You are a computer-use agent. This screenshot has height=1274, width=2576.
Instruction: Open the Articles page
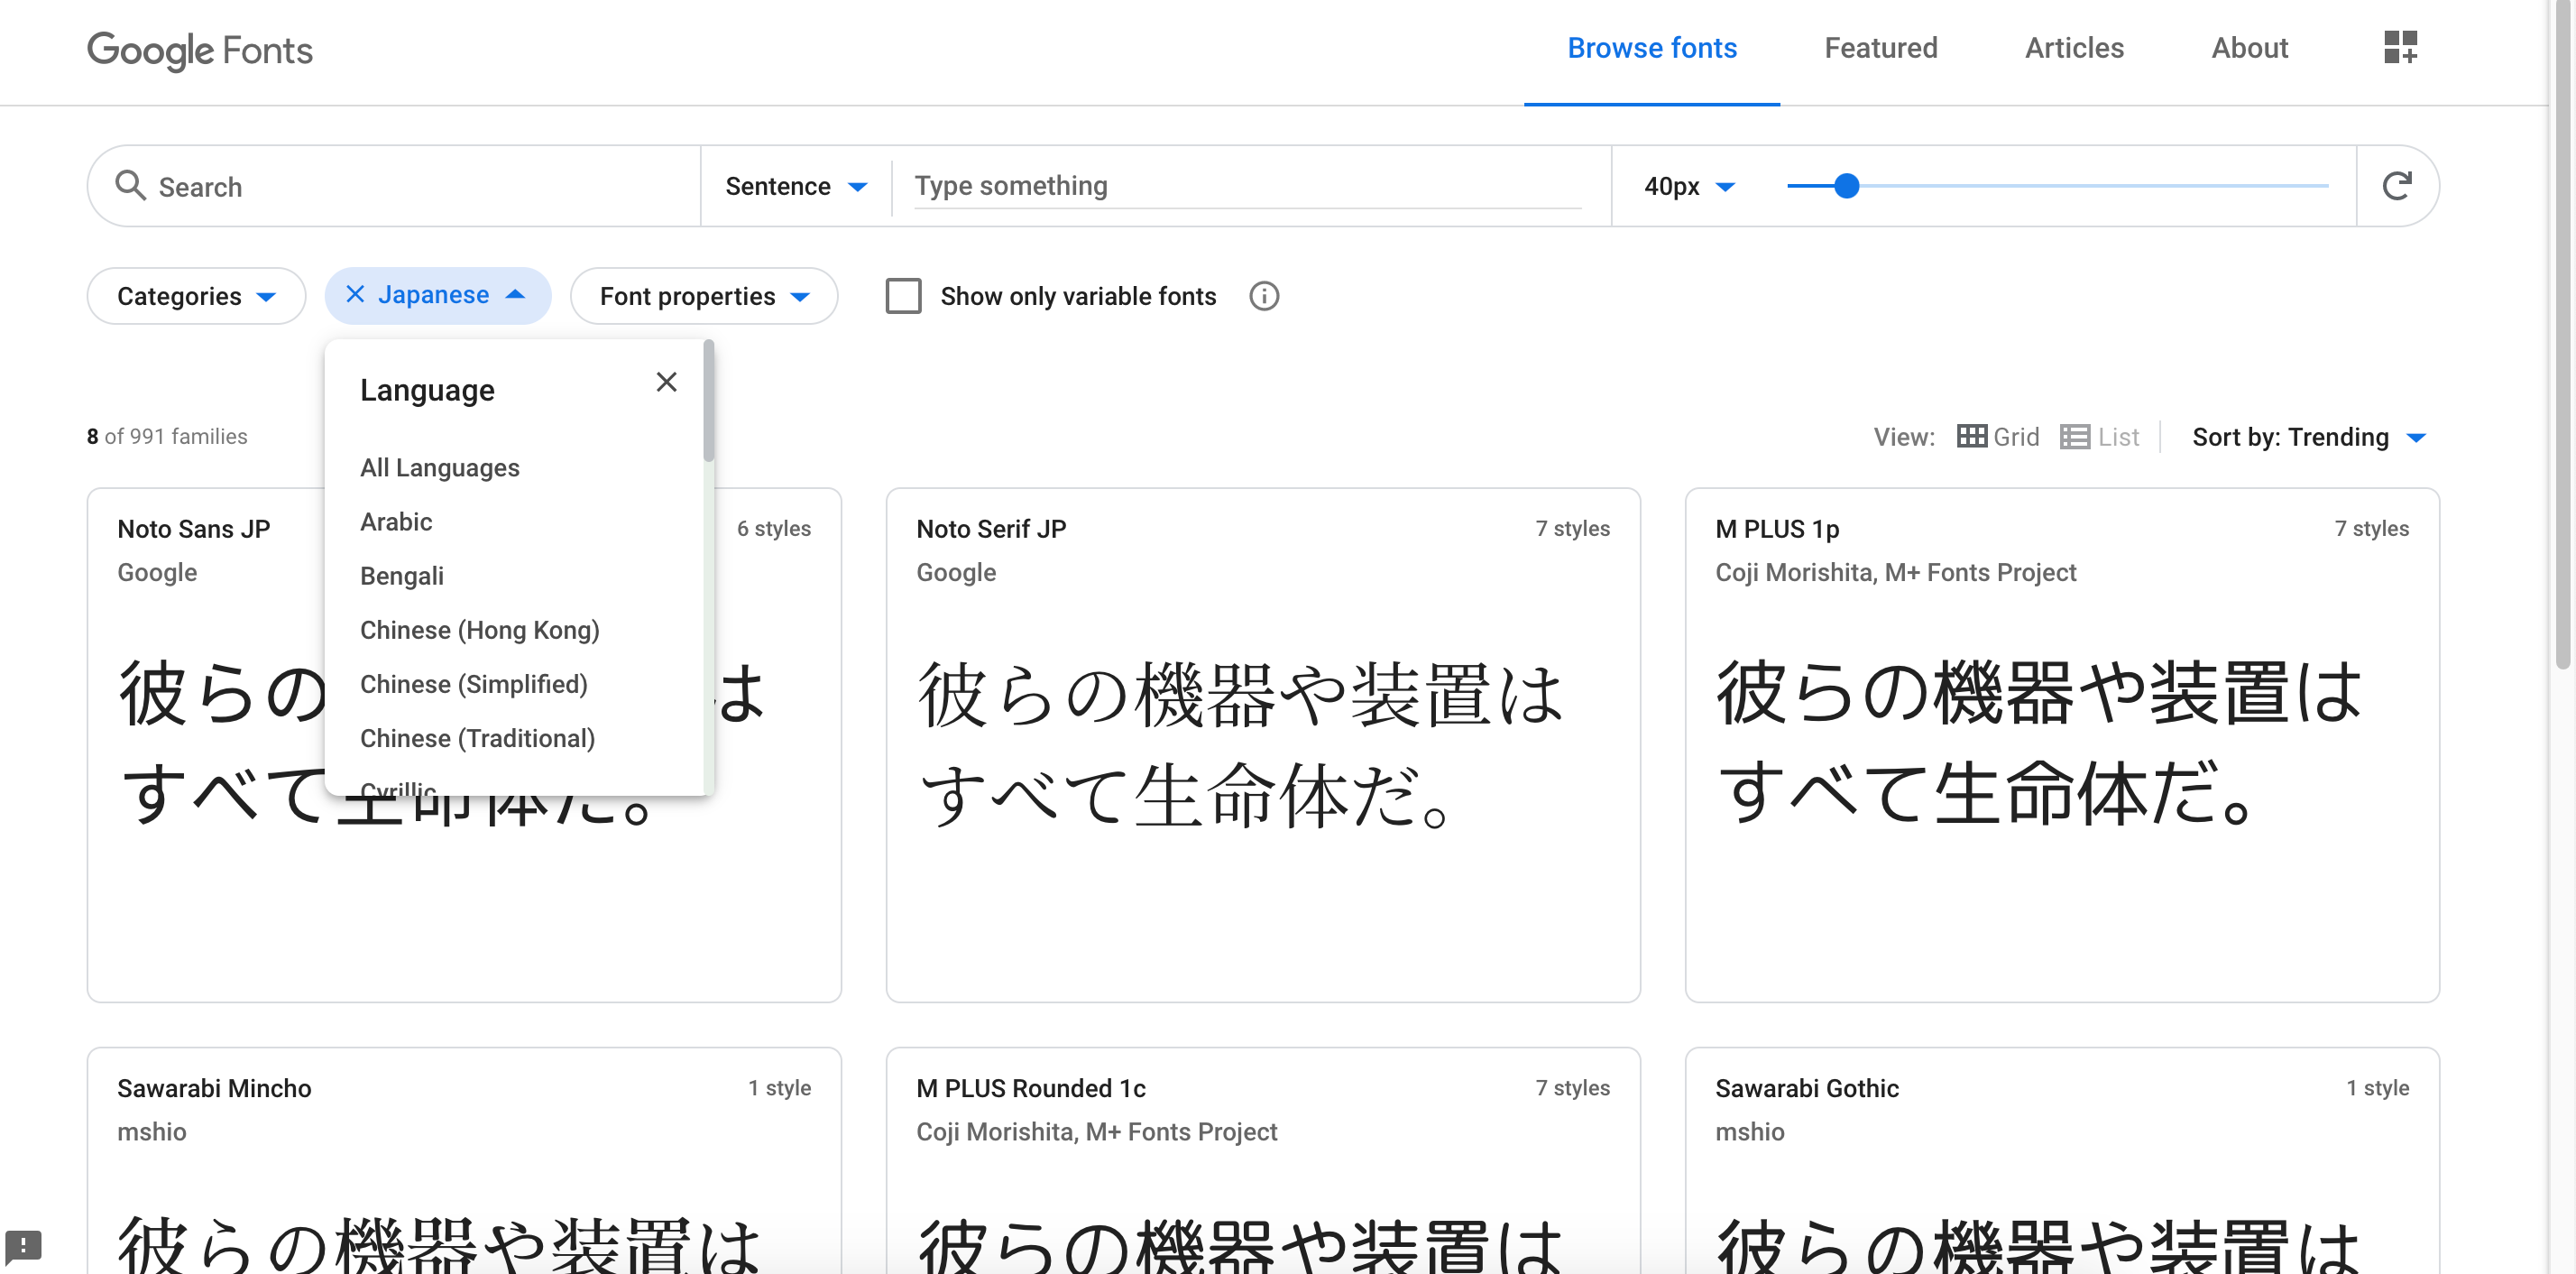pos(2074,47)
